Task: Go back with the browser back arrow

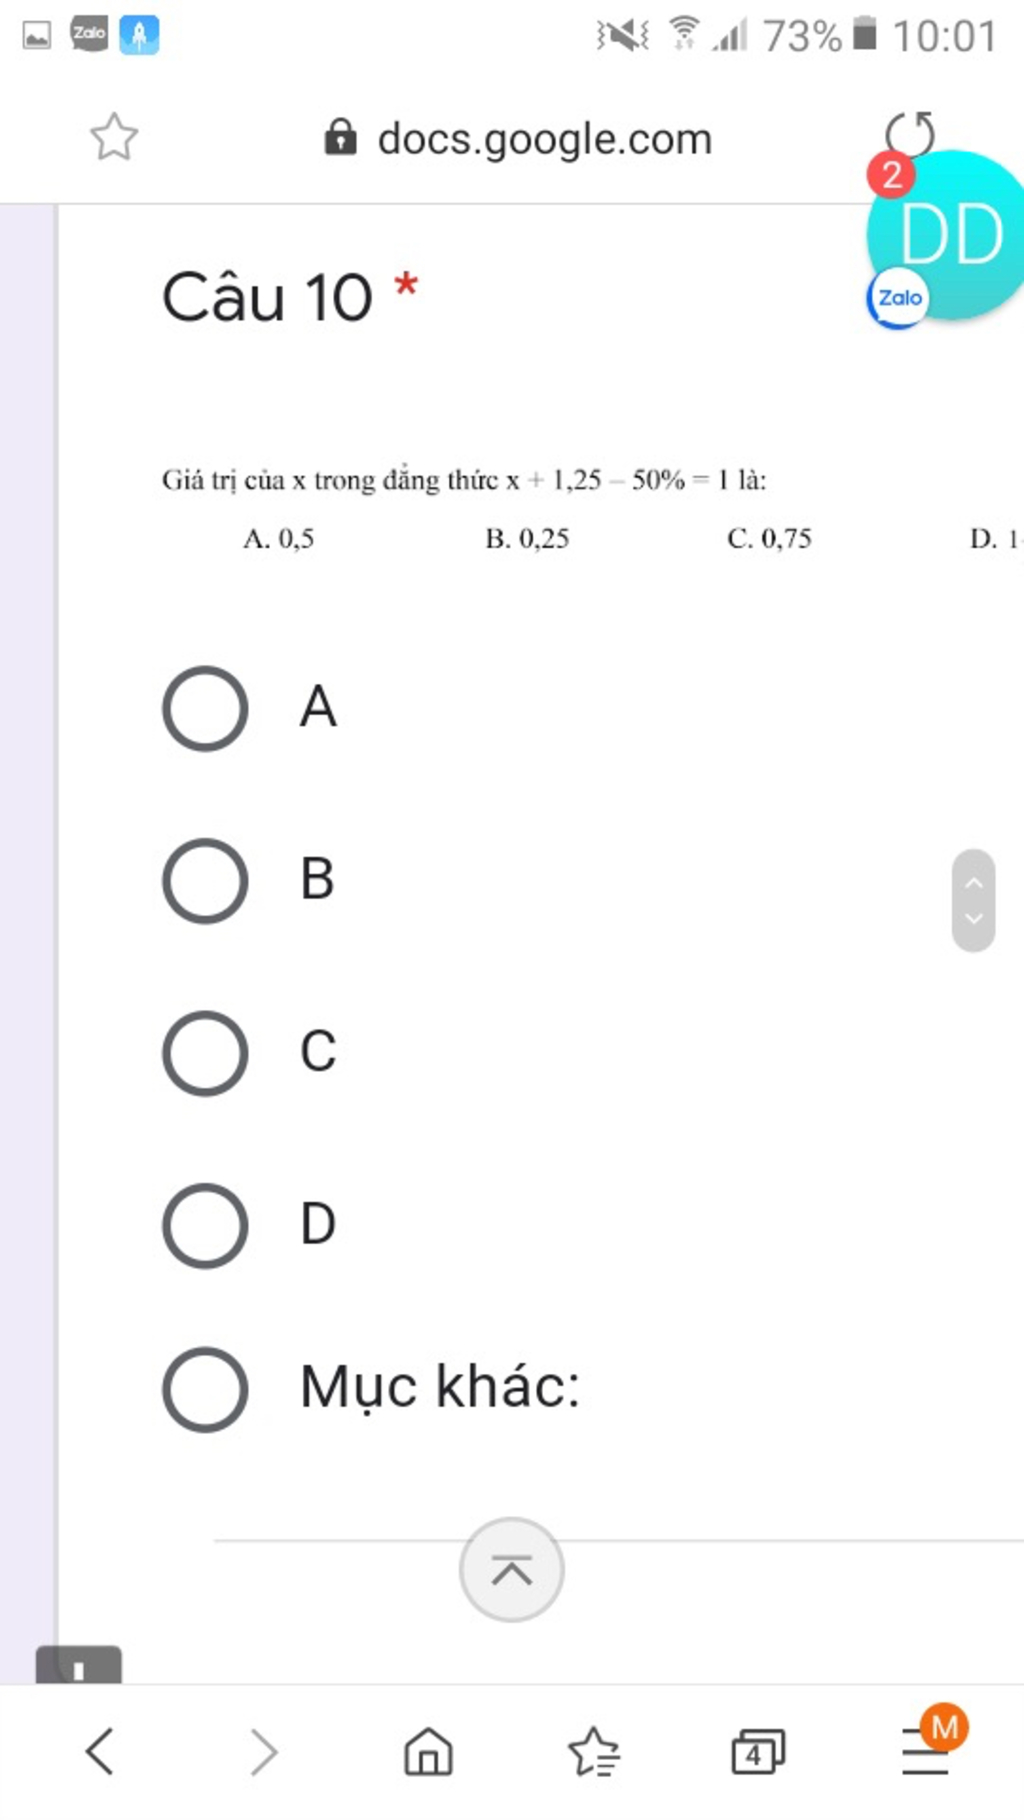Action: [x=99, y=1751]
